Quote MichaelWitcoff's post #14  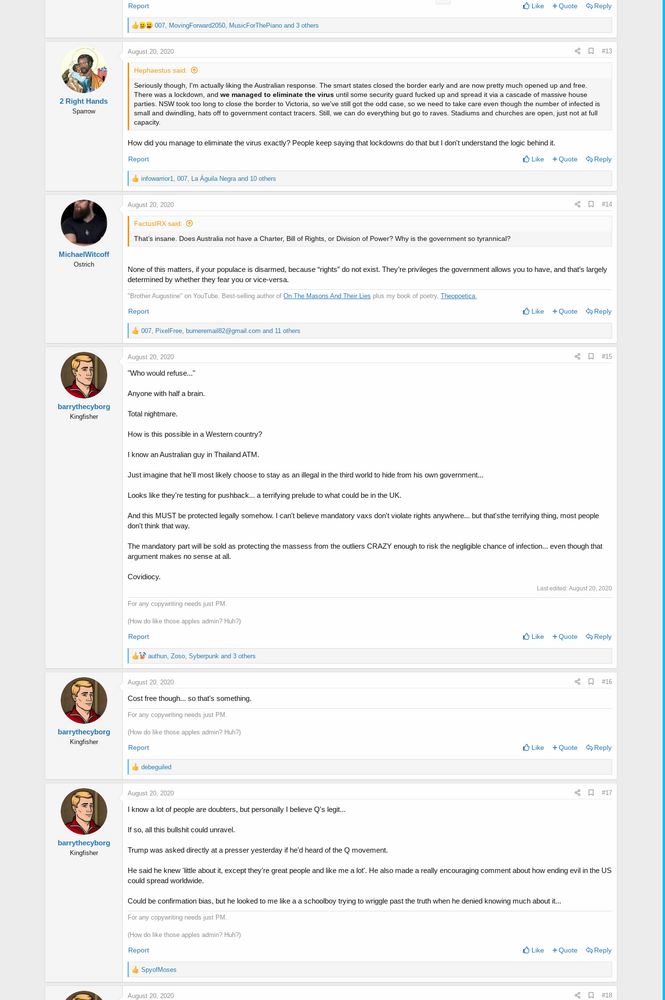click(x=564, y=311)
